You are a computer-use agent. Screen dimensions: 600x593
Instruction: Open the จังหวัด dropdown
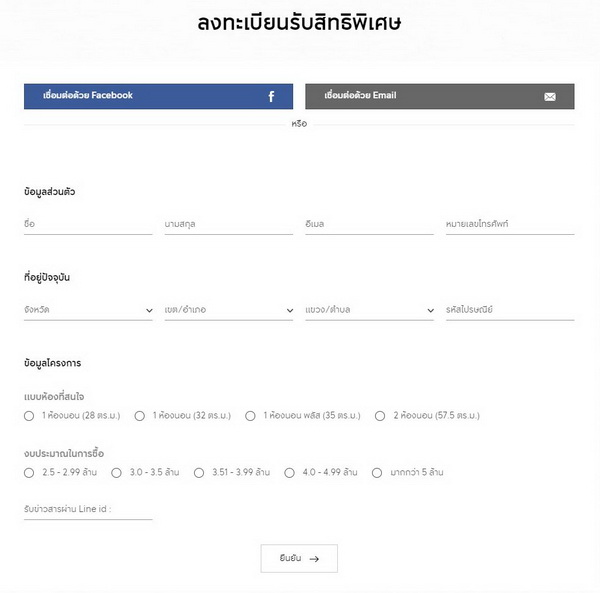click(88, 310)
